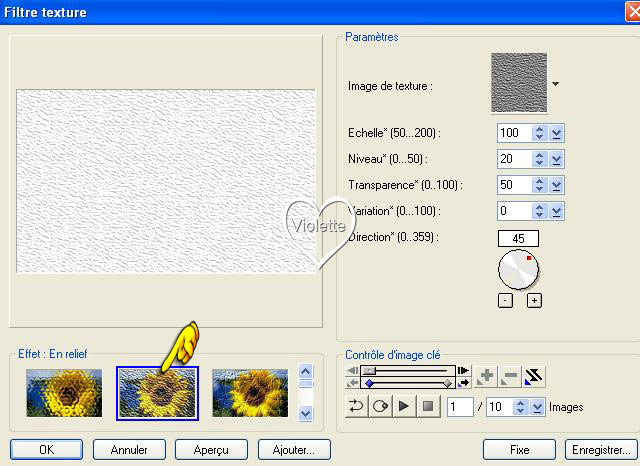Click the OK button
This screenshot has width=640, height=466.
point(46,450)
